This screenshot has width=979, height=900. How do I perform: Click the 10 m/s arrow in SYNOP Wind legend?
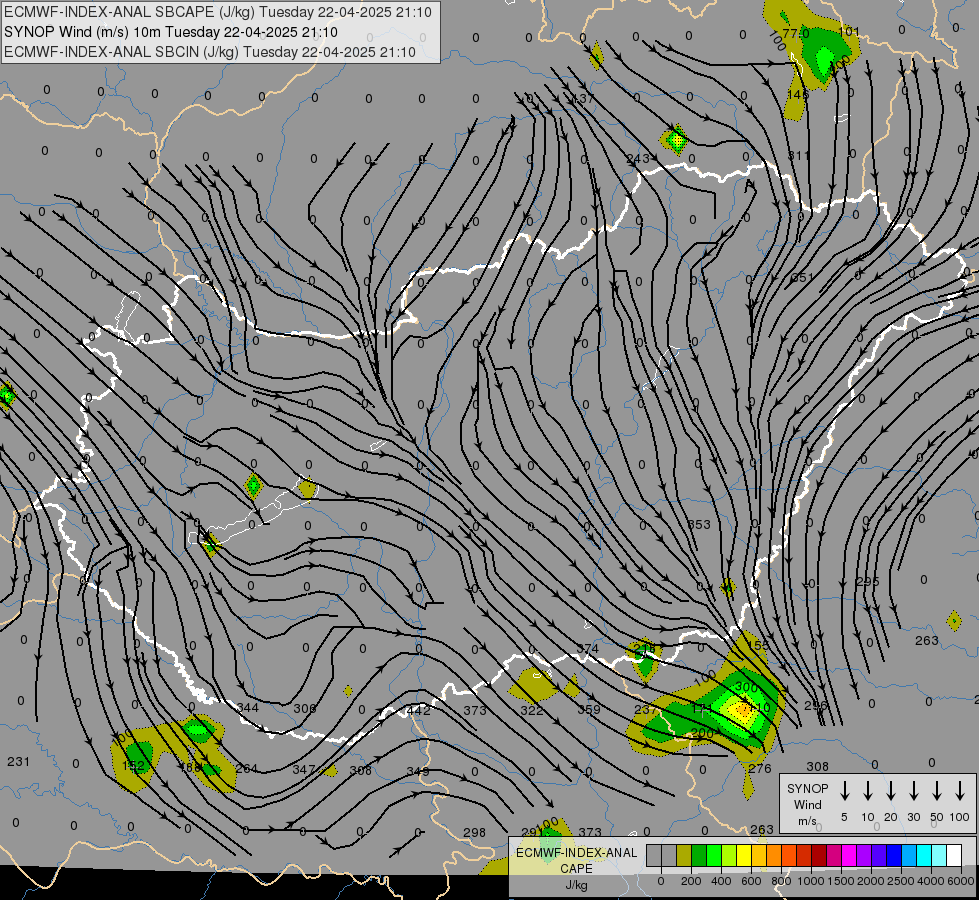point(867,791)
